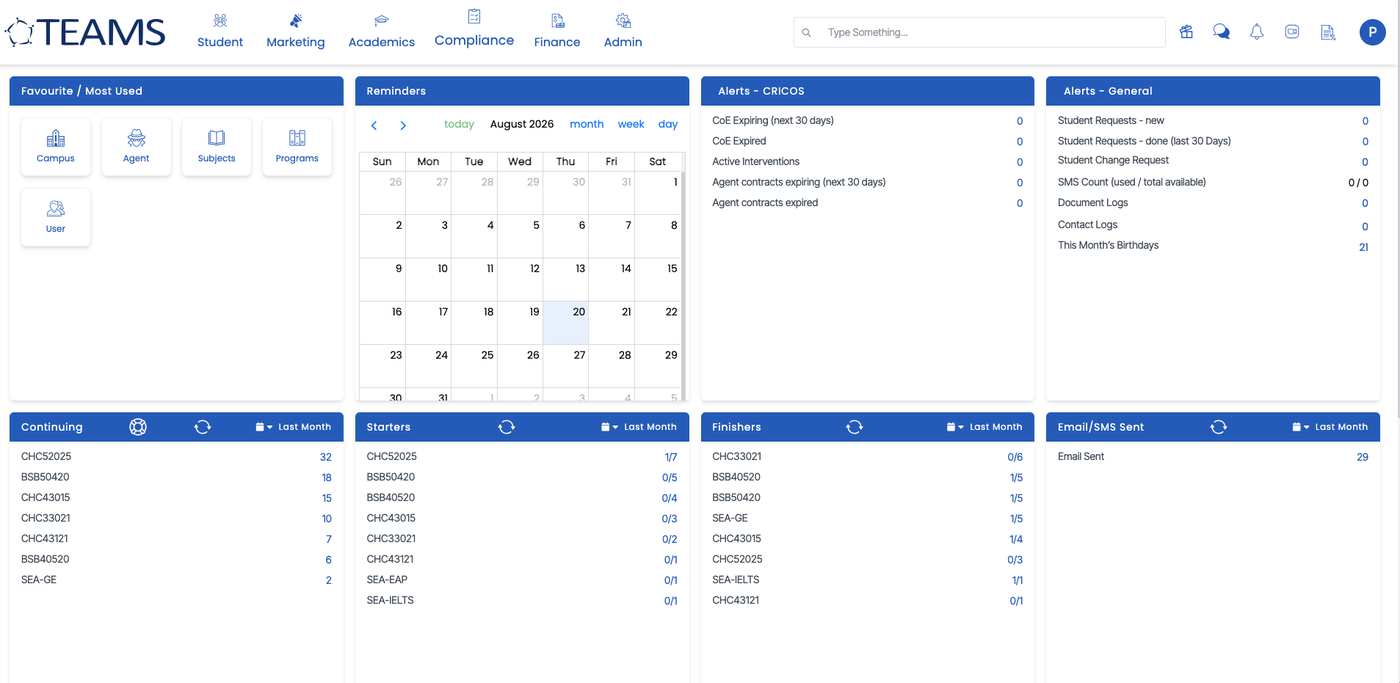The height and width of the screenshot is (683, 1400).
Task: Click the SMS Count used / total available label
Action: coord(1132,182)
